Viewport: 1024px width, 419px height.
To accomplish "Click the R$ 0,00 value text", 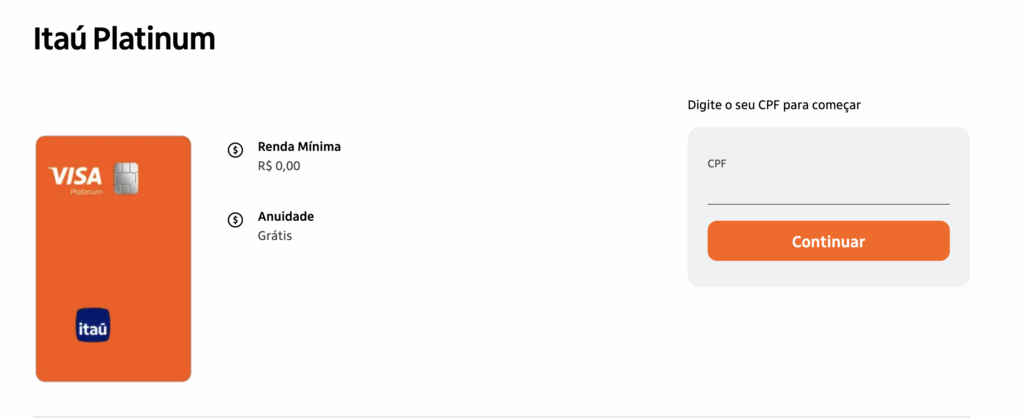I will pos(279,166).
